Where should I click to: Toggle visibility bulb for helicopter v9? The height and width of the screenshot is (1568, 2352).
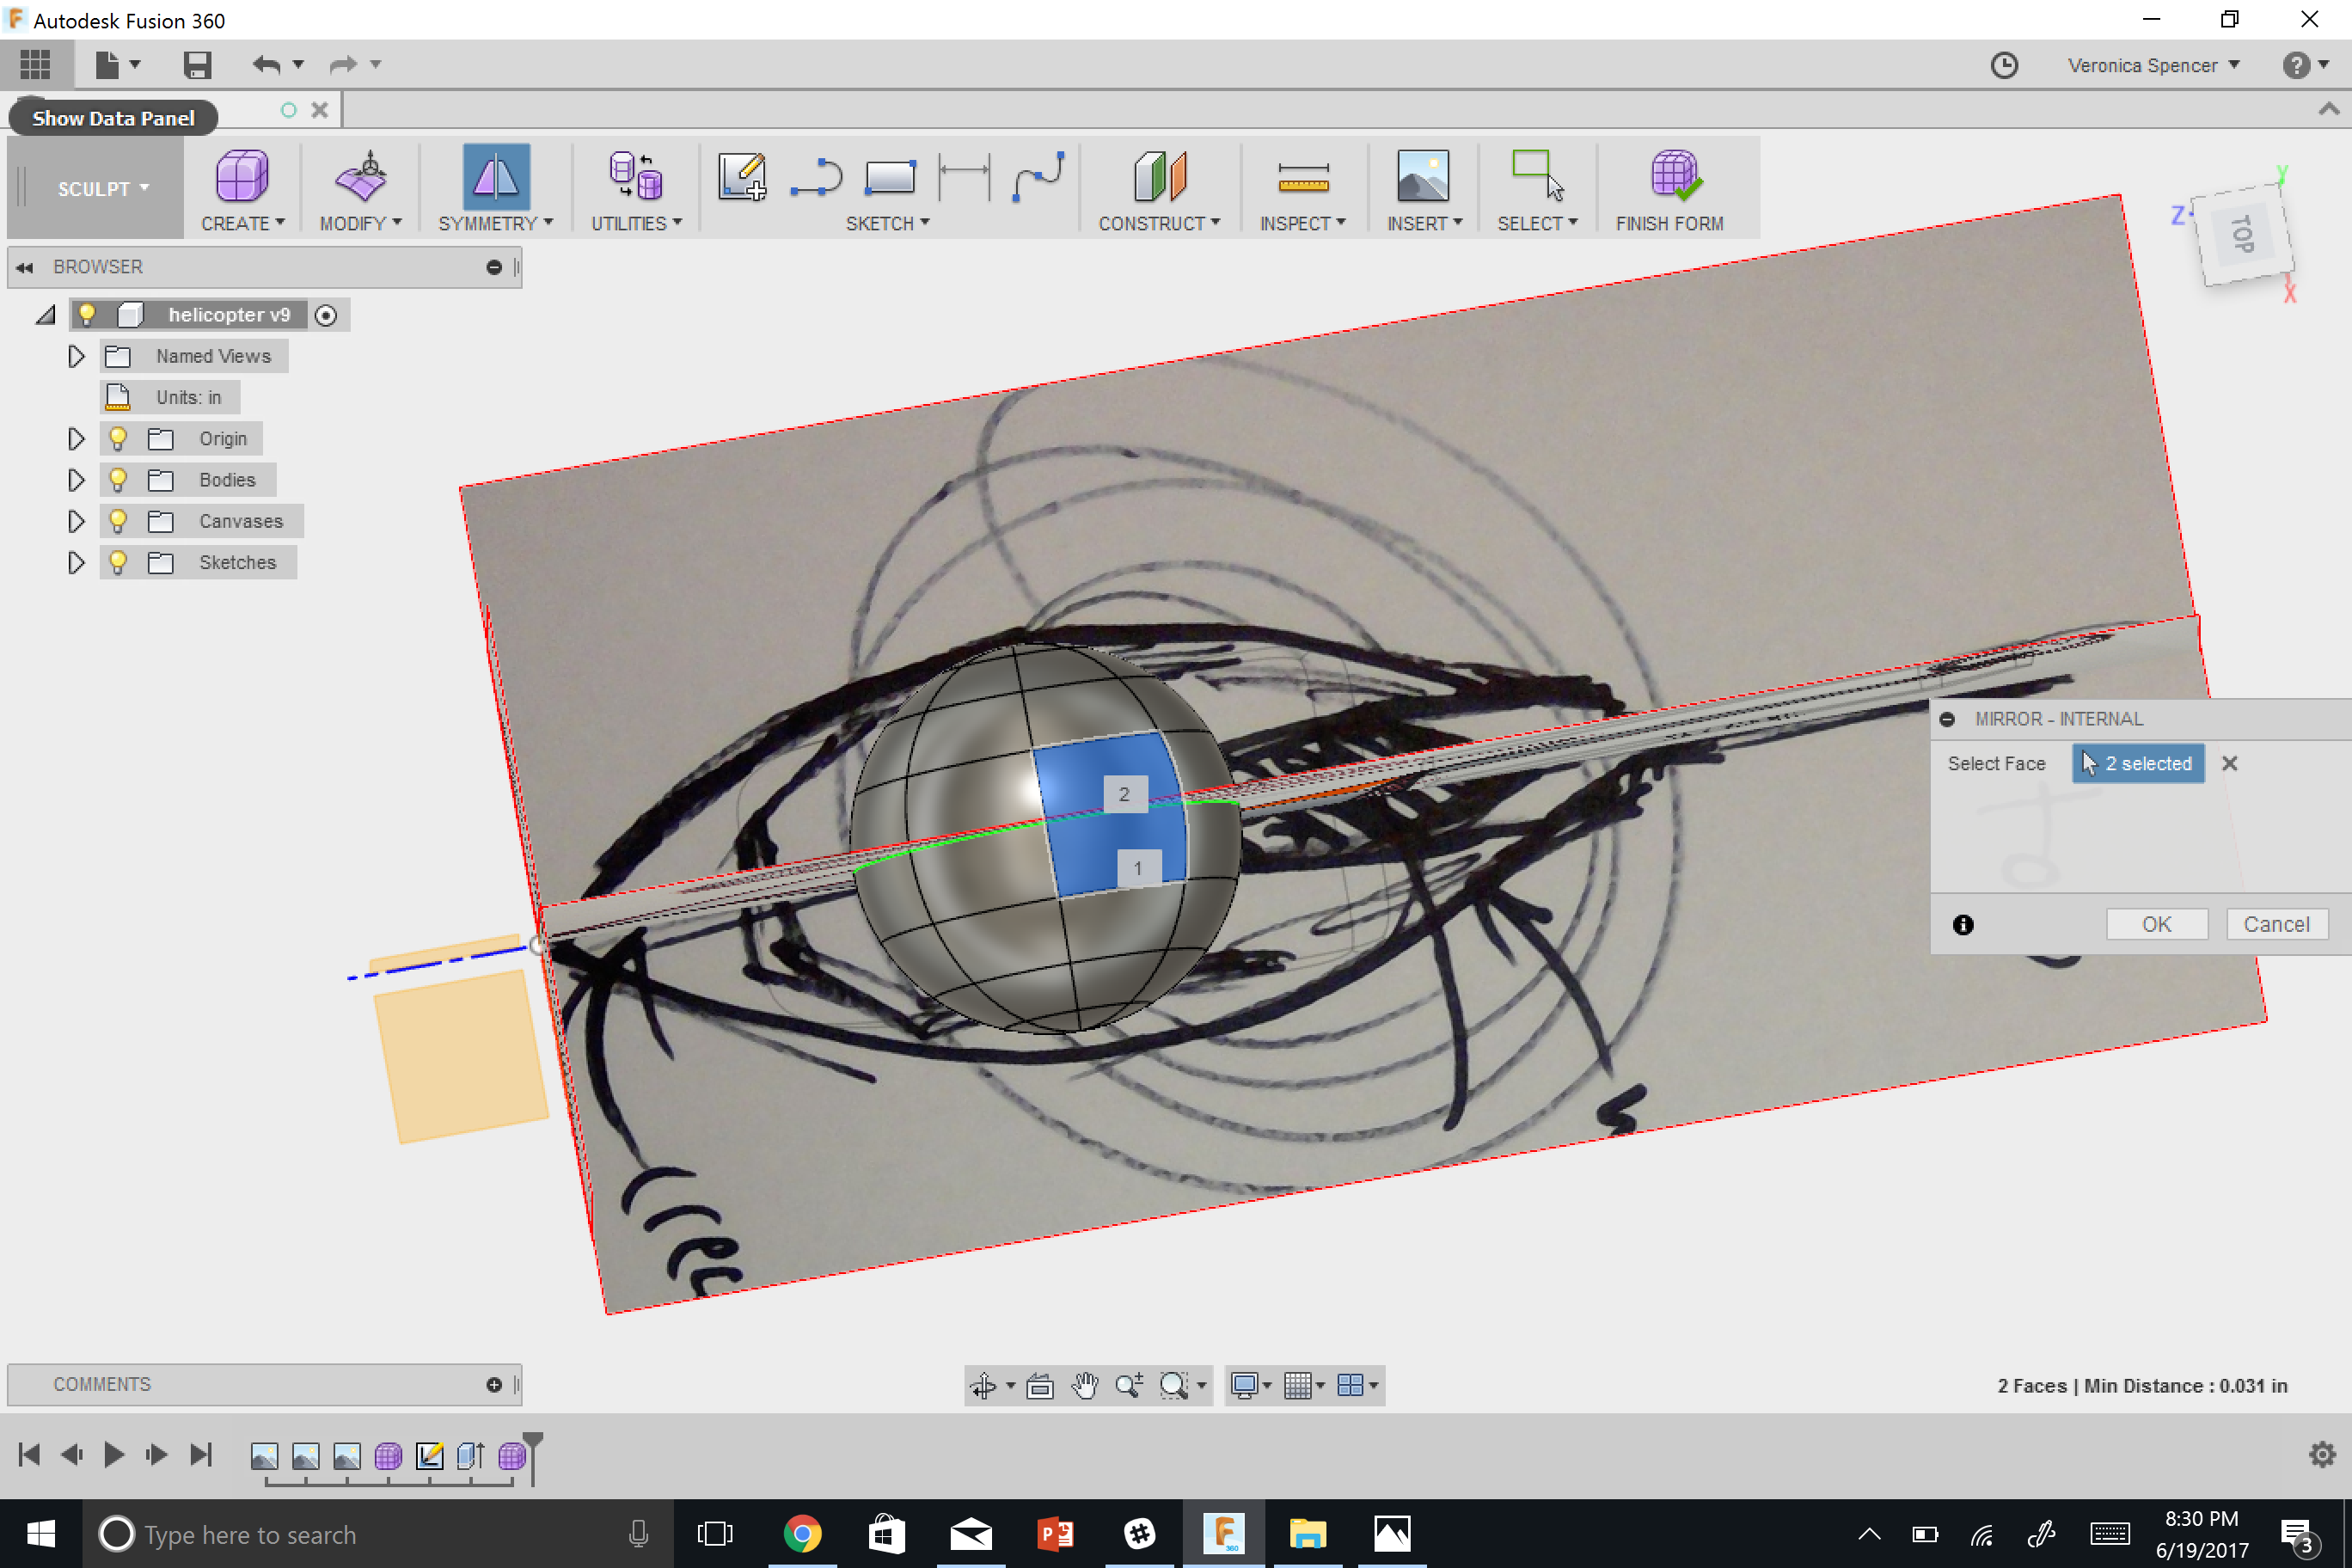click(87, 315)
